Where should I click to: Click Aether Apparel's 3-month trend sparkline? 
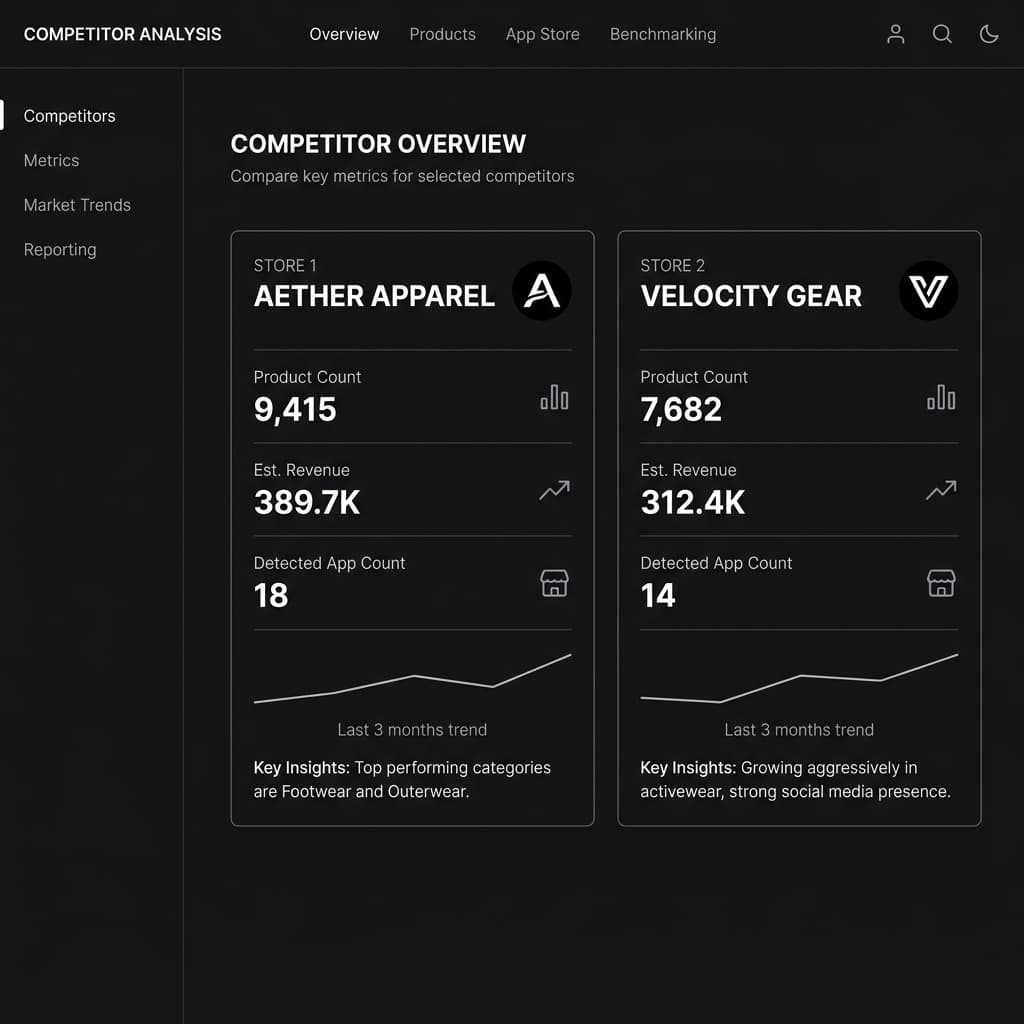coord(412,678)
